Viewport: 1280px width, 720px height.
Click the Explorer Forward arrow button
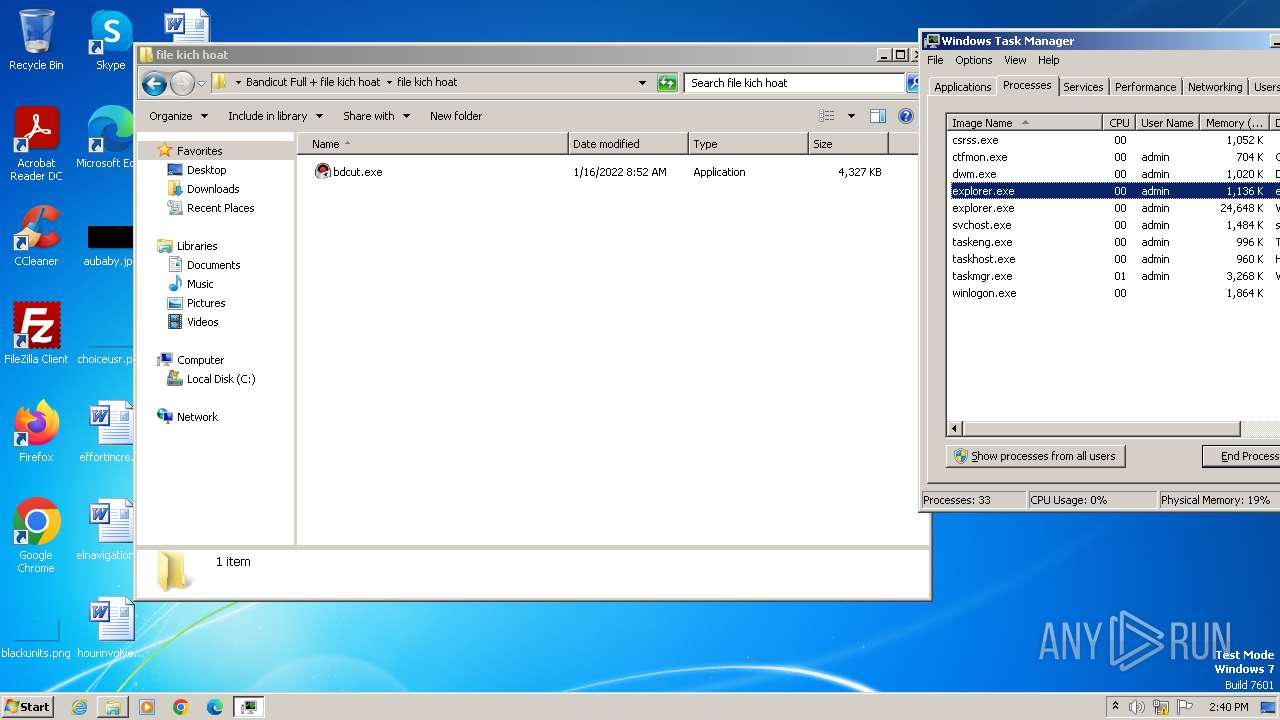pyautogui.click(x=182, y=83)
